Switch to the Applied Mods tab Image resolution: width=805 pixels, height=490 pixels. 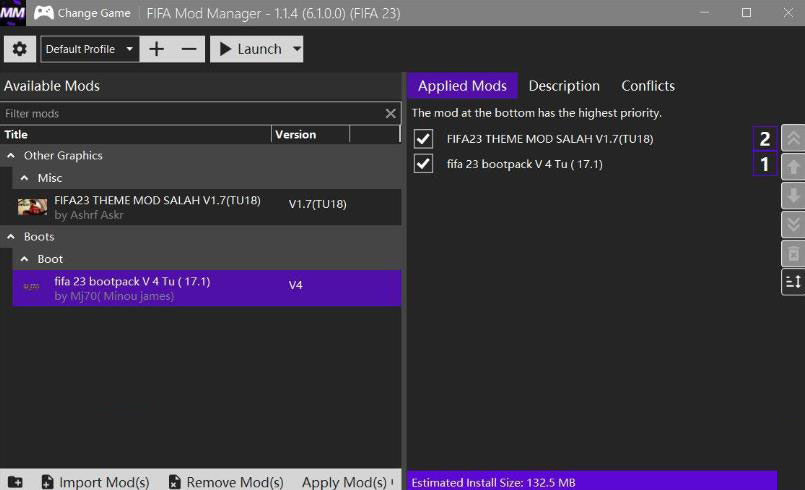[462, 86]
